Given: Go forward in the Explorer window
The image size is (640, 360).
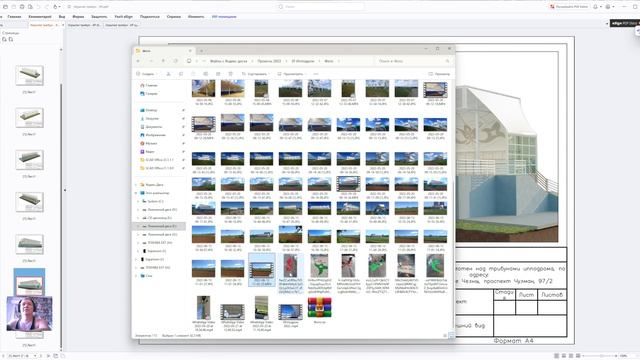Looking at the screenshot, I should (x=151, y=61).
